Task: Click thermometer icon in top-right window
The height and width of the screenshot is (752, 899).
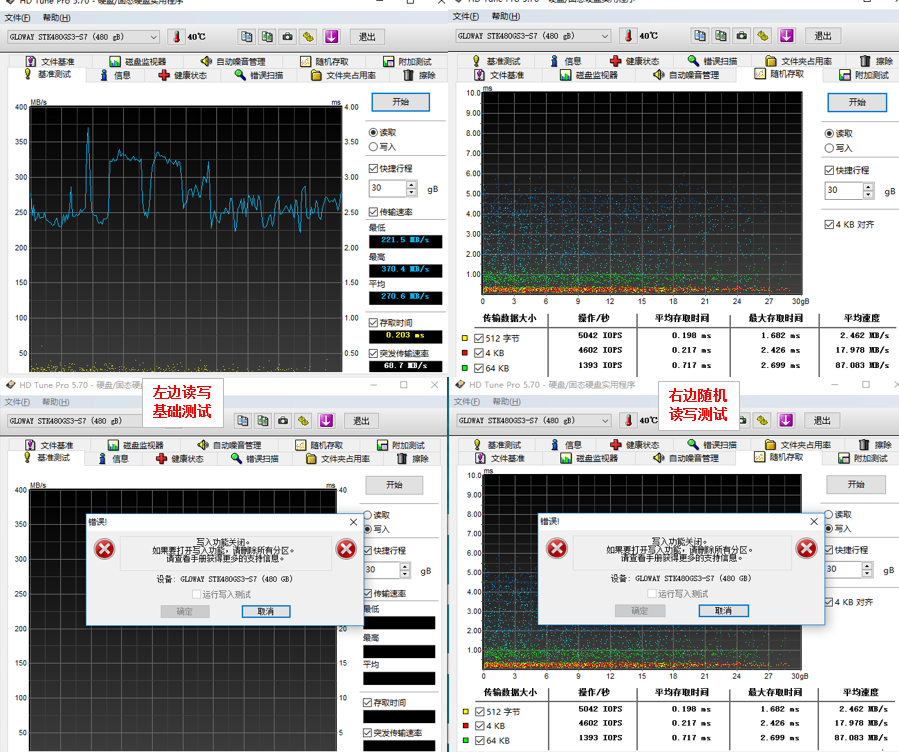Action: 628,36
